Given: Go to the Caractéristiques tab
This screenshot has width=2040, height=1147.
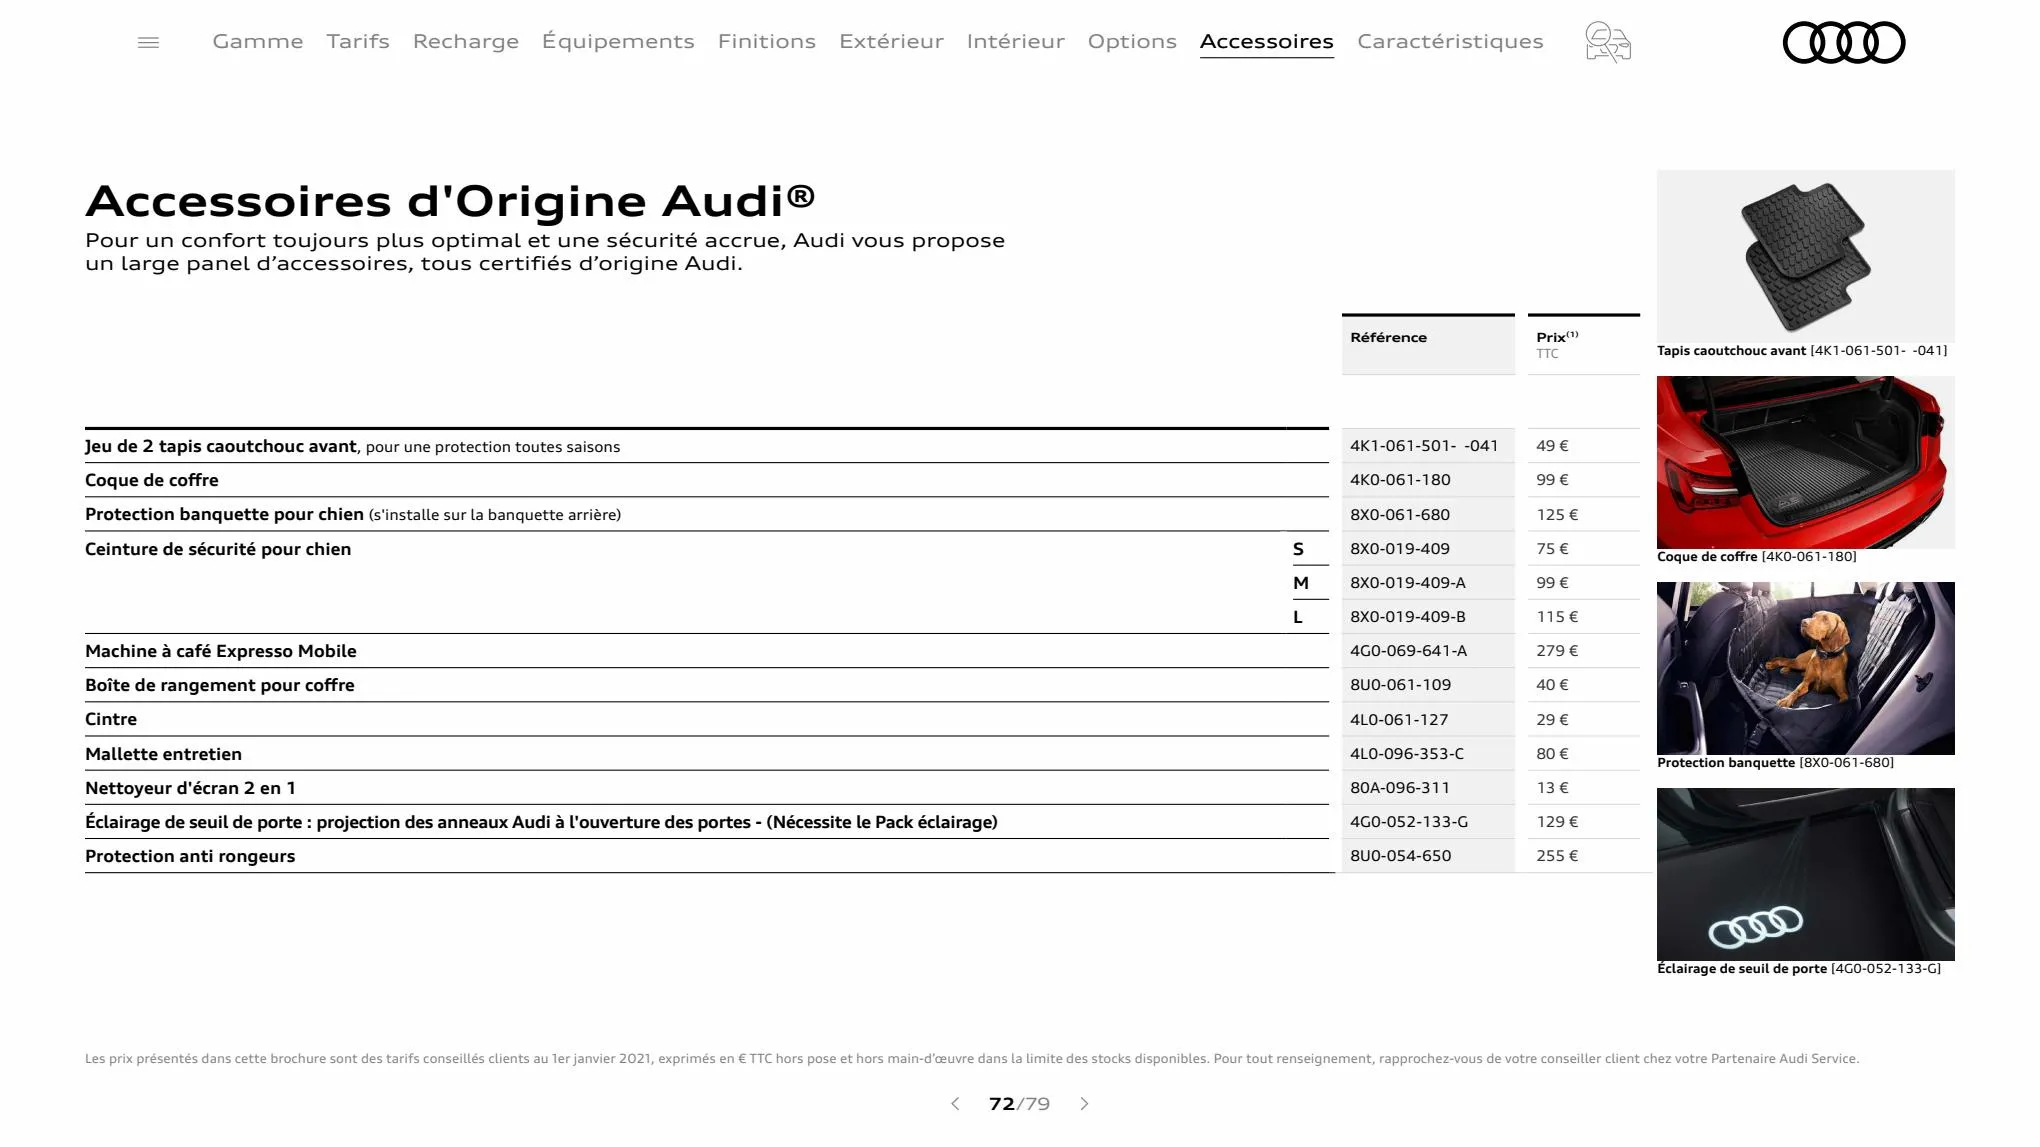Looking at the screenshot, I should pyautogui.click(x=1450, y=42).
